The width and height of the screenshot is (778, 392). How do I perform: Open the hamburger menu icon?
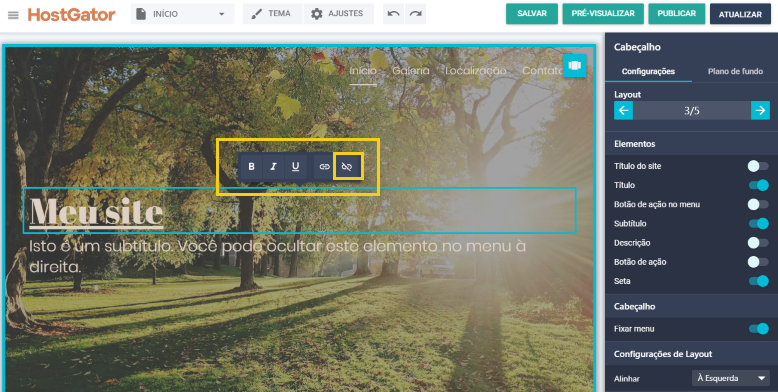13,15
